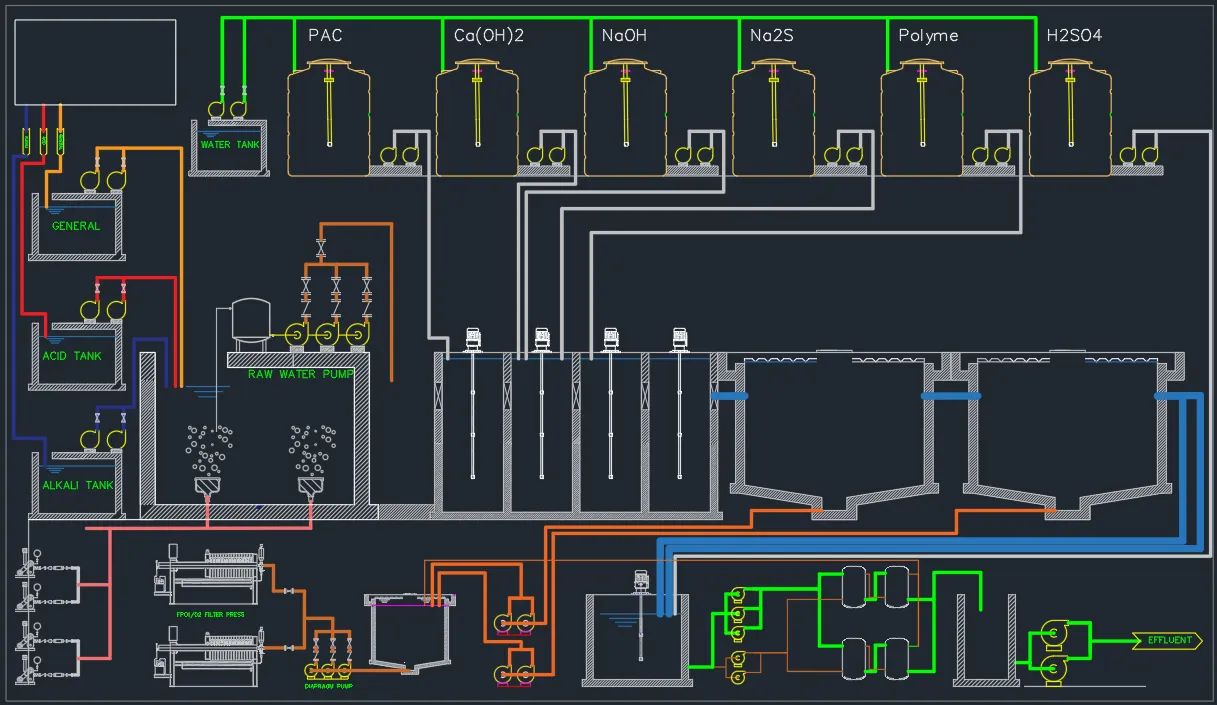Select the DIAPHRAGM PUMP label

pyautogui.click(x=328, y=687)
